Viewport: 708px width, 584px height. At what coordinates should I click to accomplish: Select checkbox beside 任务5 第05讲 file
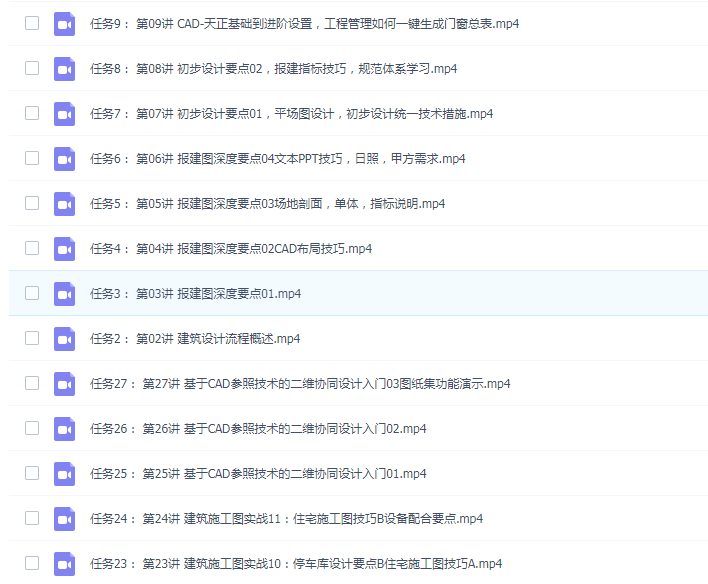click(x=32, y=203)
